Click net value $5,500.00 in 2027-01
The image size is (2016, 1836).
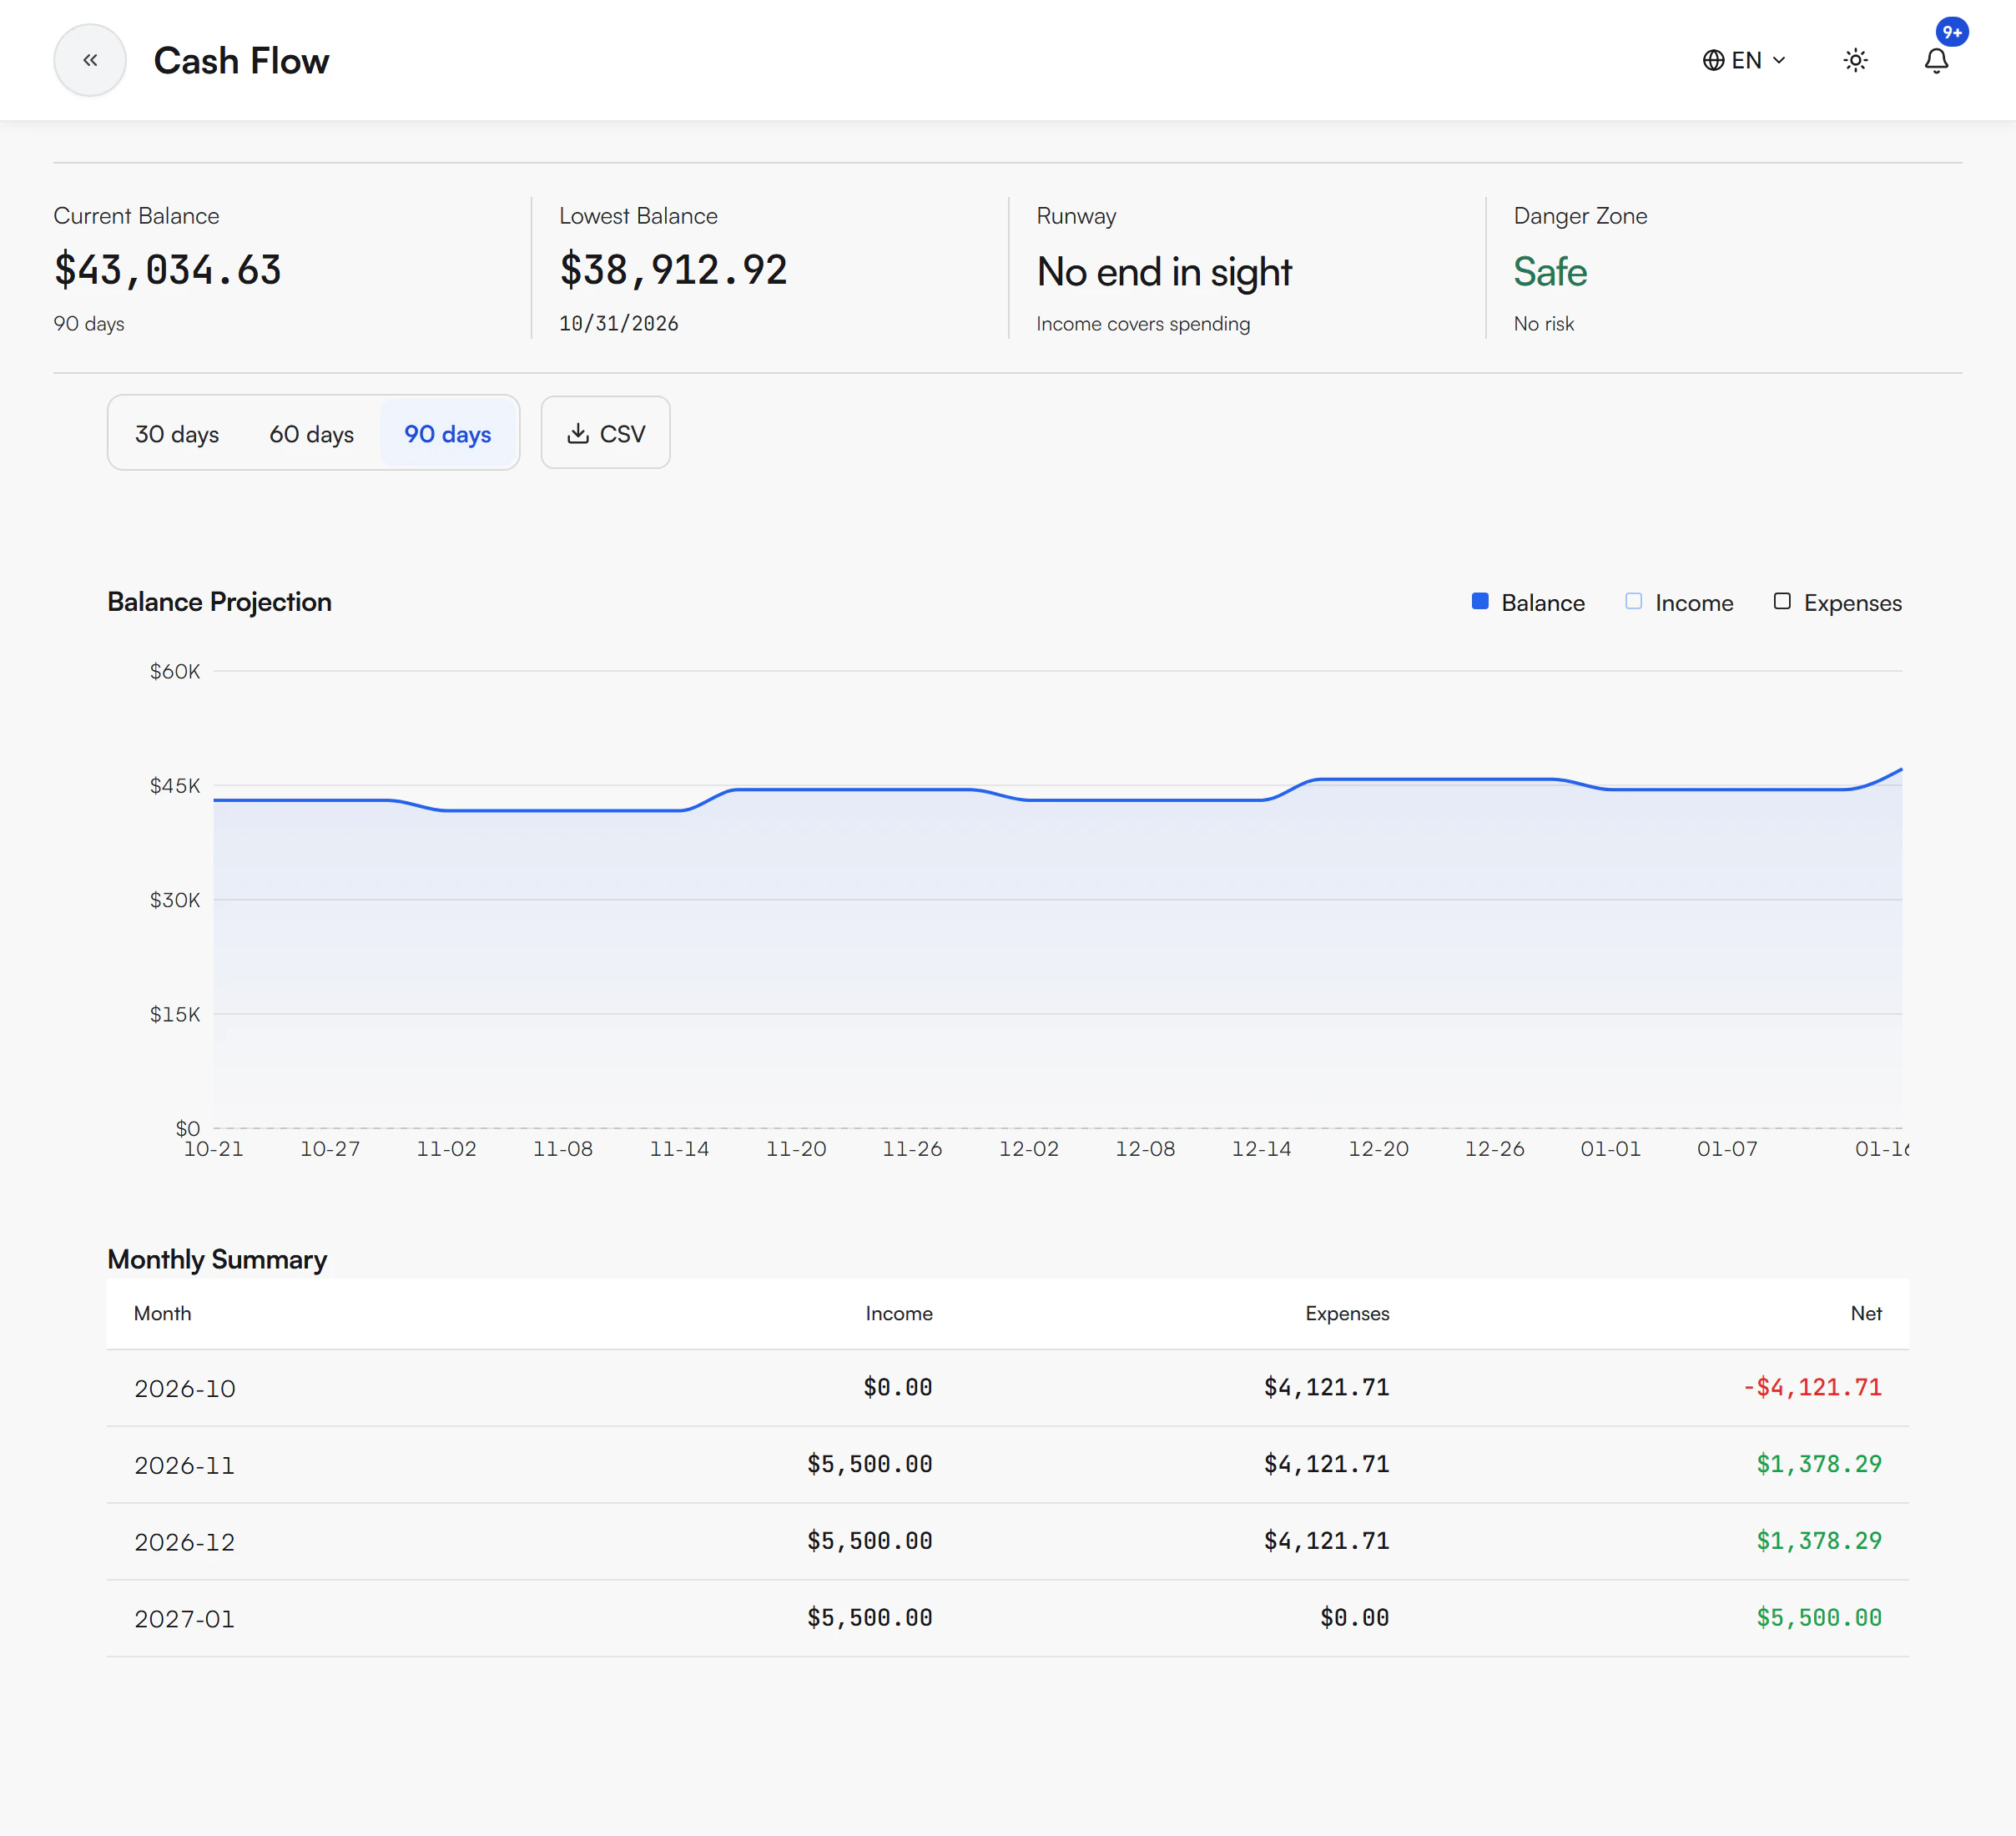pyautogui.click(x=1819, y=1617)
